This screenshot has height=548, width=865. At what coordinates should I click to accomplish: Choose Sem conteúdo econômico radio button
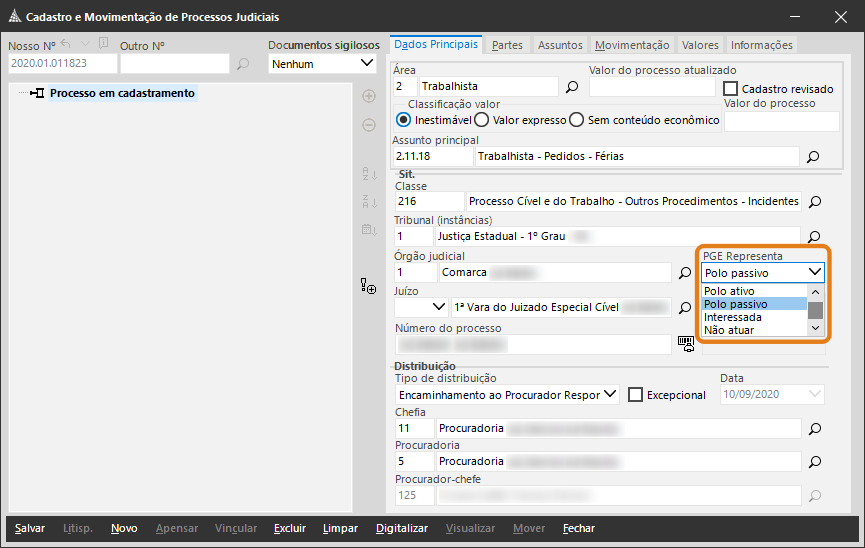(x=576, y=120)
